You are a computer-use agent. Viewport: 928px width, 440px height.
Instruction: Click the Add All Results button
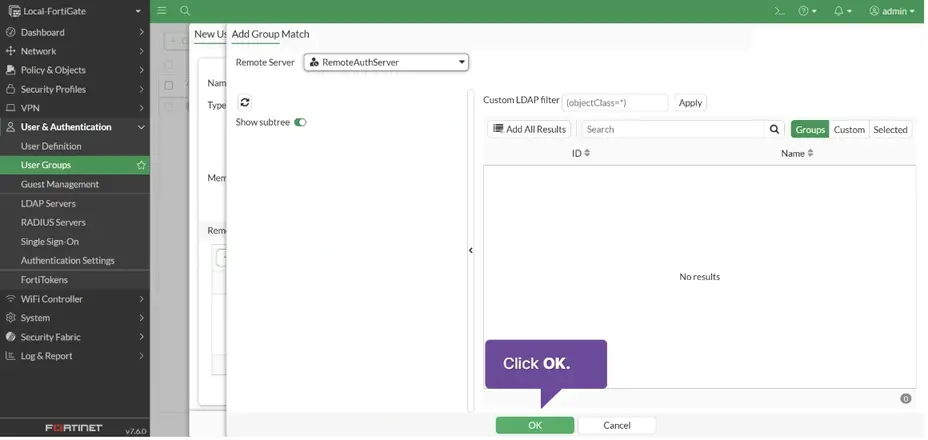529,129
